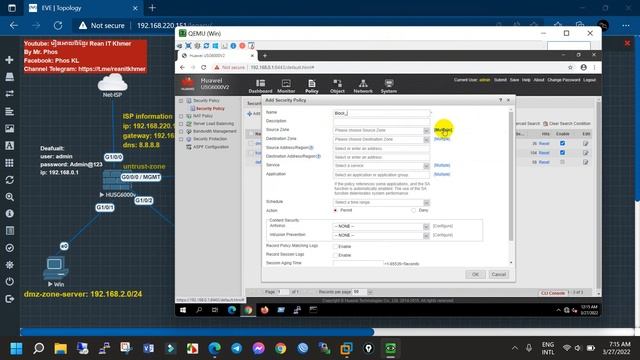Open the text objects icon in EVE sidebar
The height and width of the screenshot is (360, 640).
[9, 145]
